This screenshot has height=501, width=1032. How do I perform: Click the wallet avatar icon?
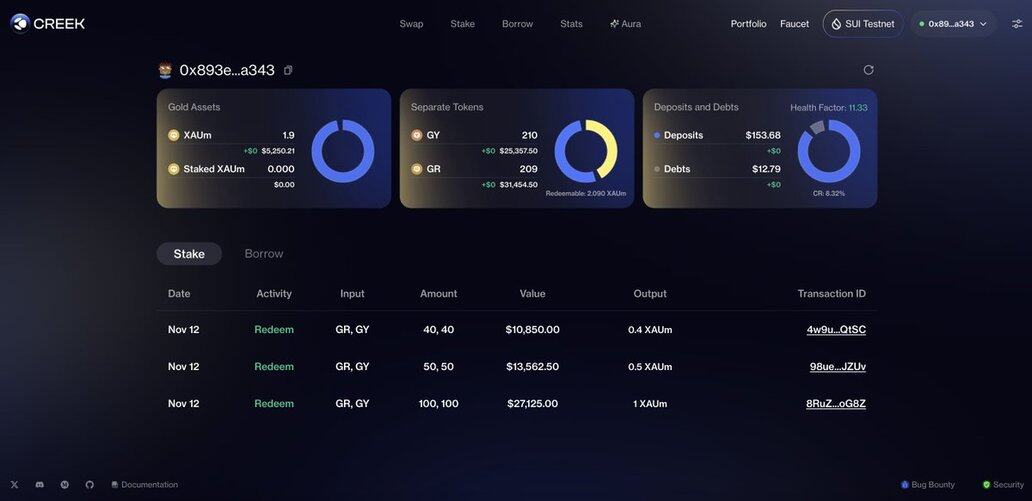coord(165,70)
